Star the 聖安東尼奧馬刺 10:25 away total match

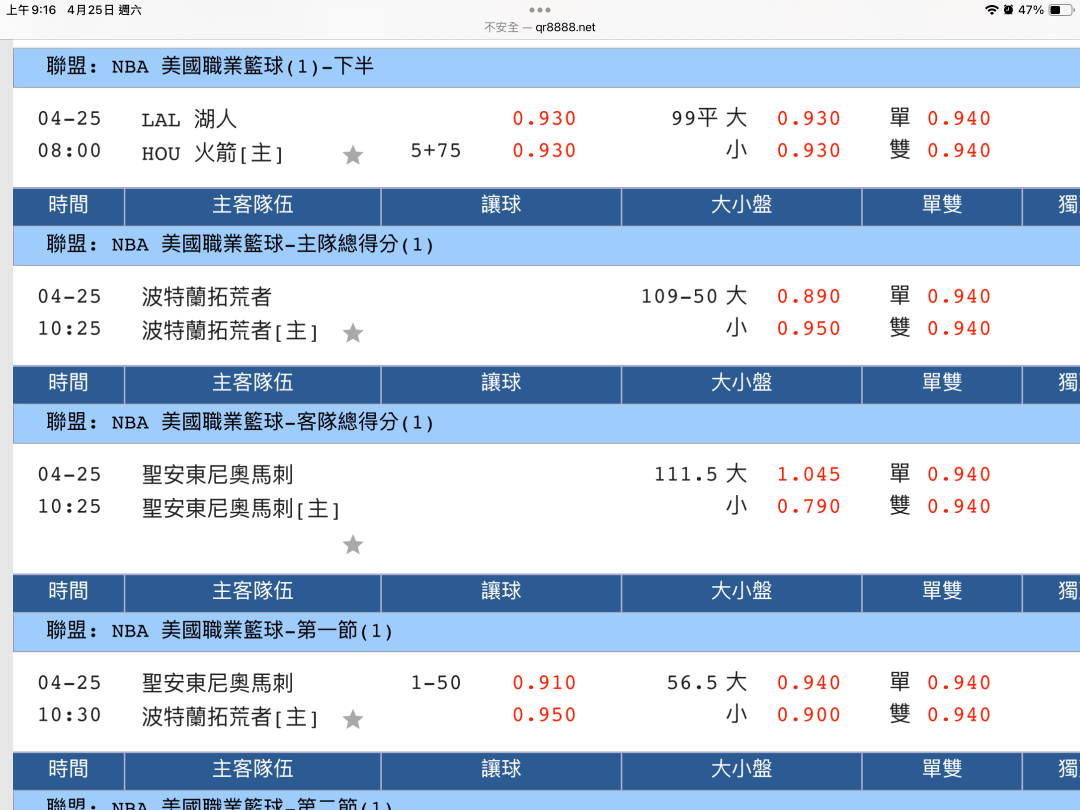point(353,545)
